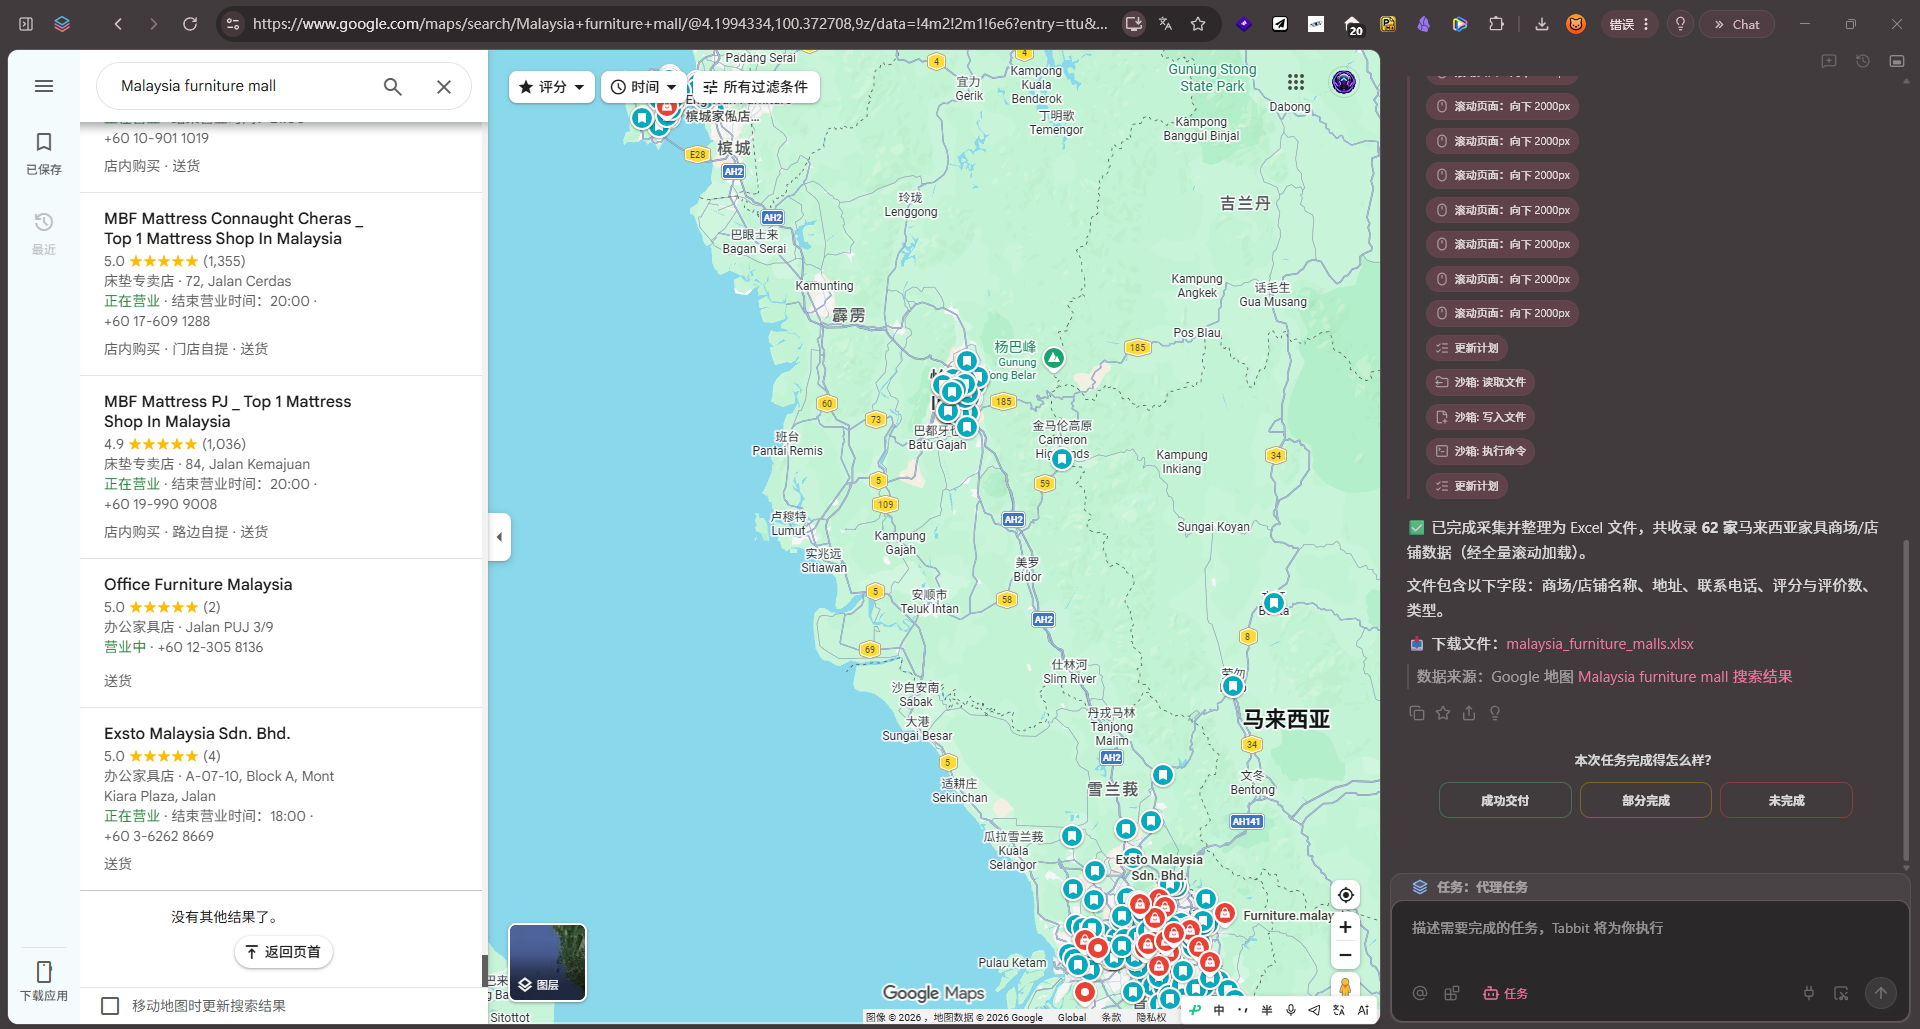
Task: Open the Saved (已保存) places panel
Action: 44,153
